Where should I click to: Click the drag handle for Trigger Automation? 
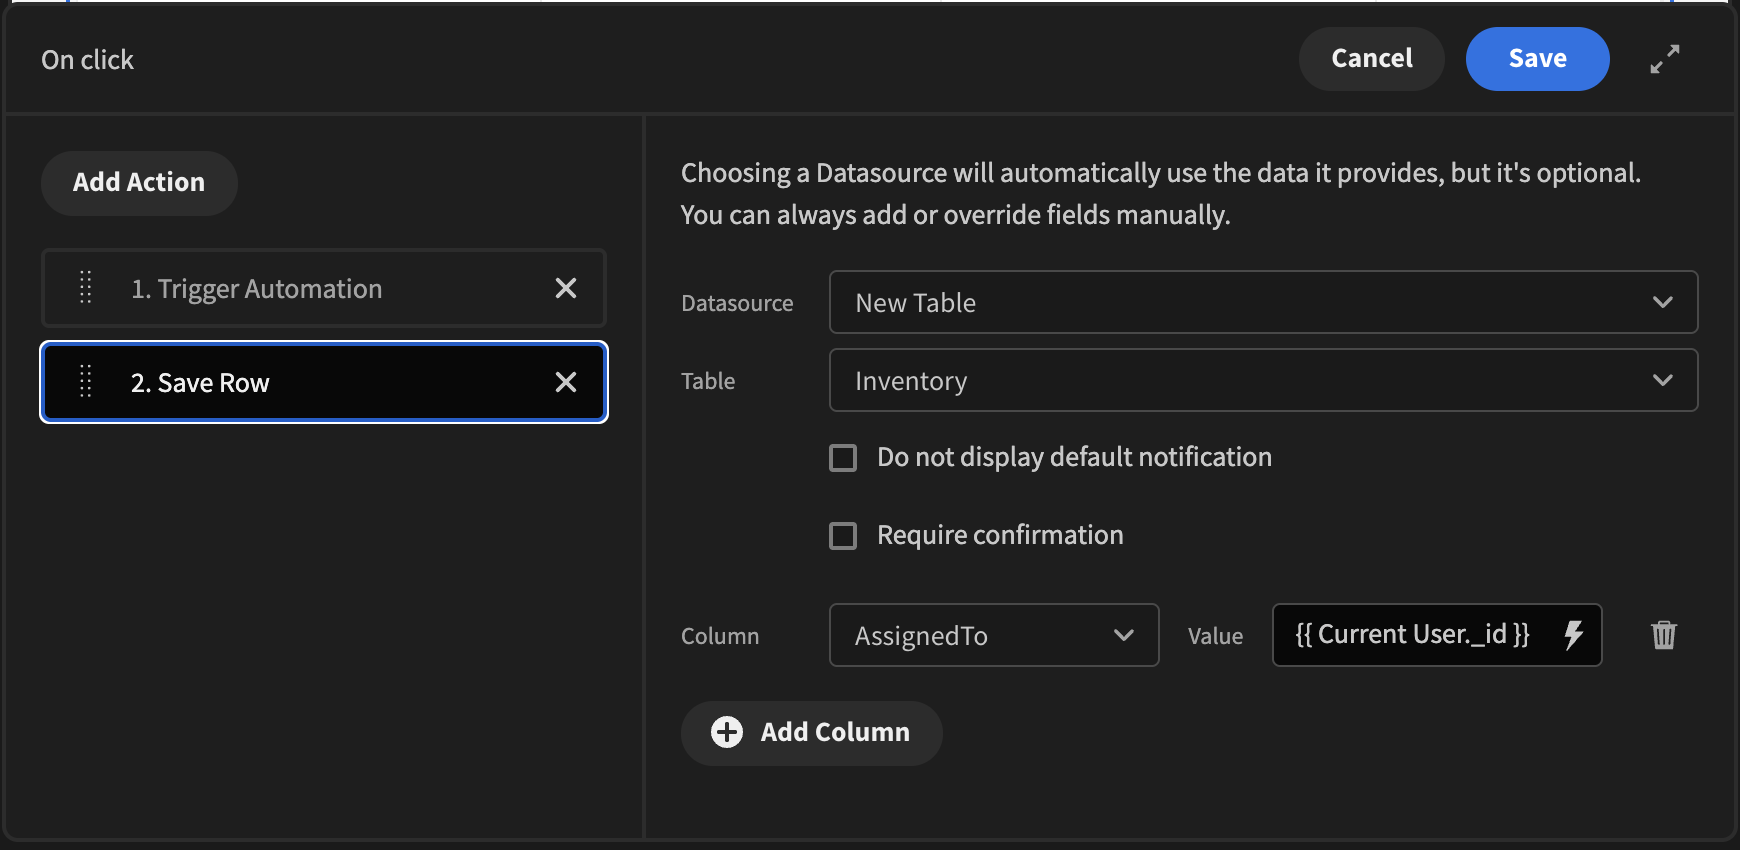(86, 288)
